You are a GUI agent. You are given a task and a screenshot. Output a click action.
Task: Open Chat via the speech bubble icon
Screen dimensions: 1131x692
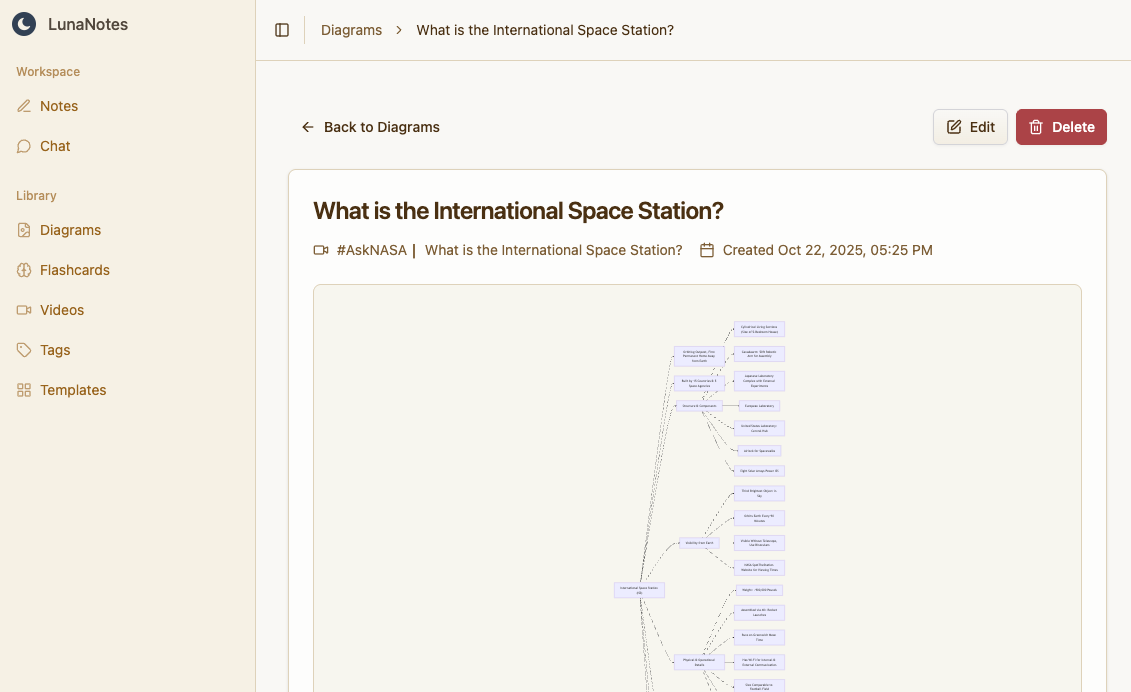tap(24, 146)
